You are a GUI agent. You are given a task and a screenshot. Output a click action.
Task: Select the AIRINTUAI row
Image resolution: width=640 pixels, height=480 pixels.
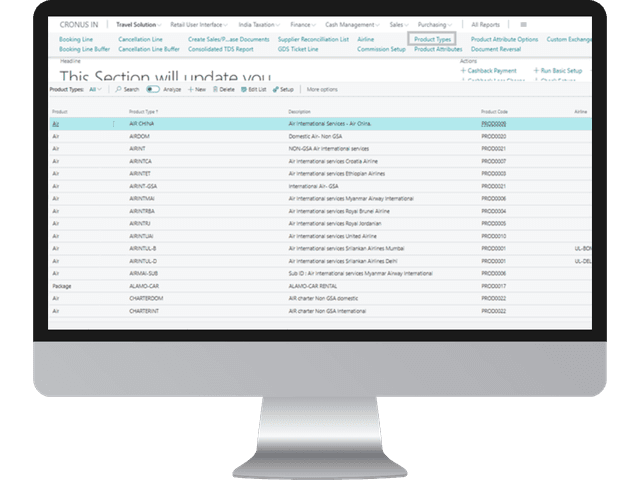[x=320, y=236]
